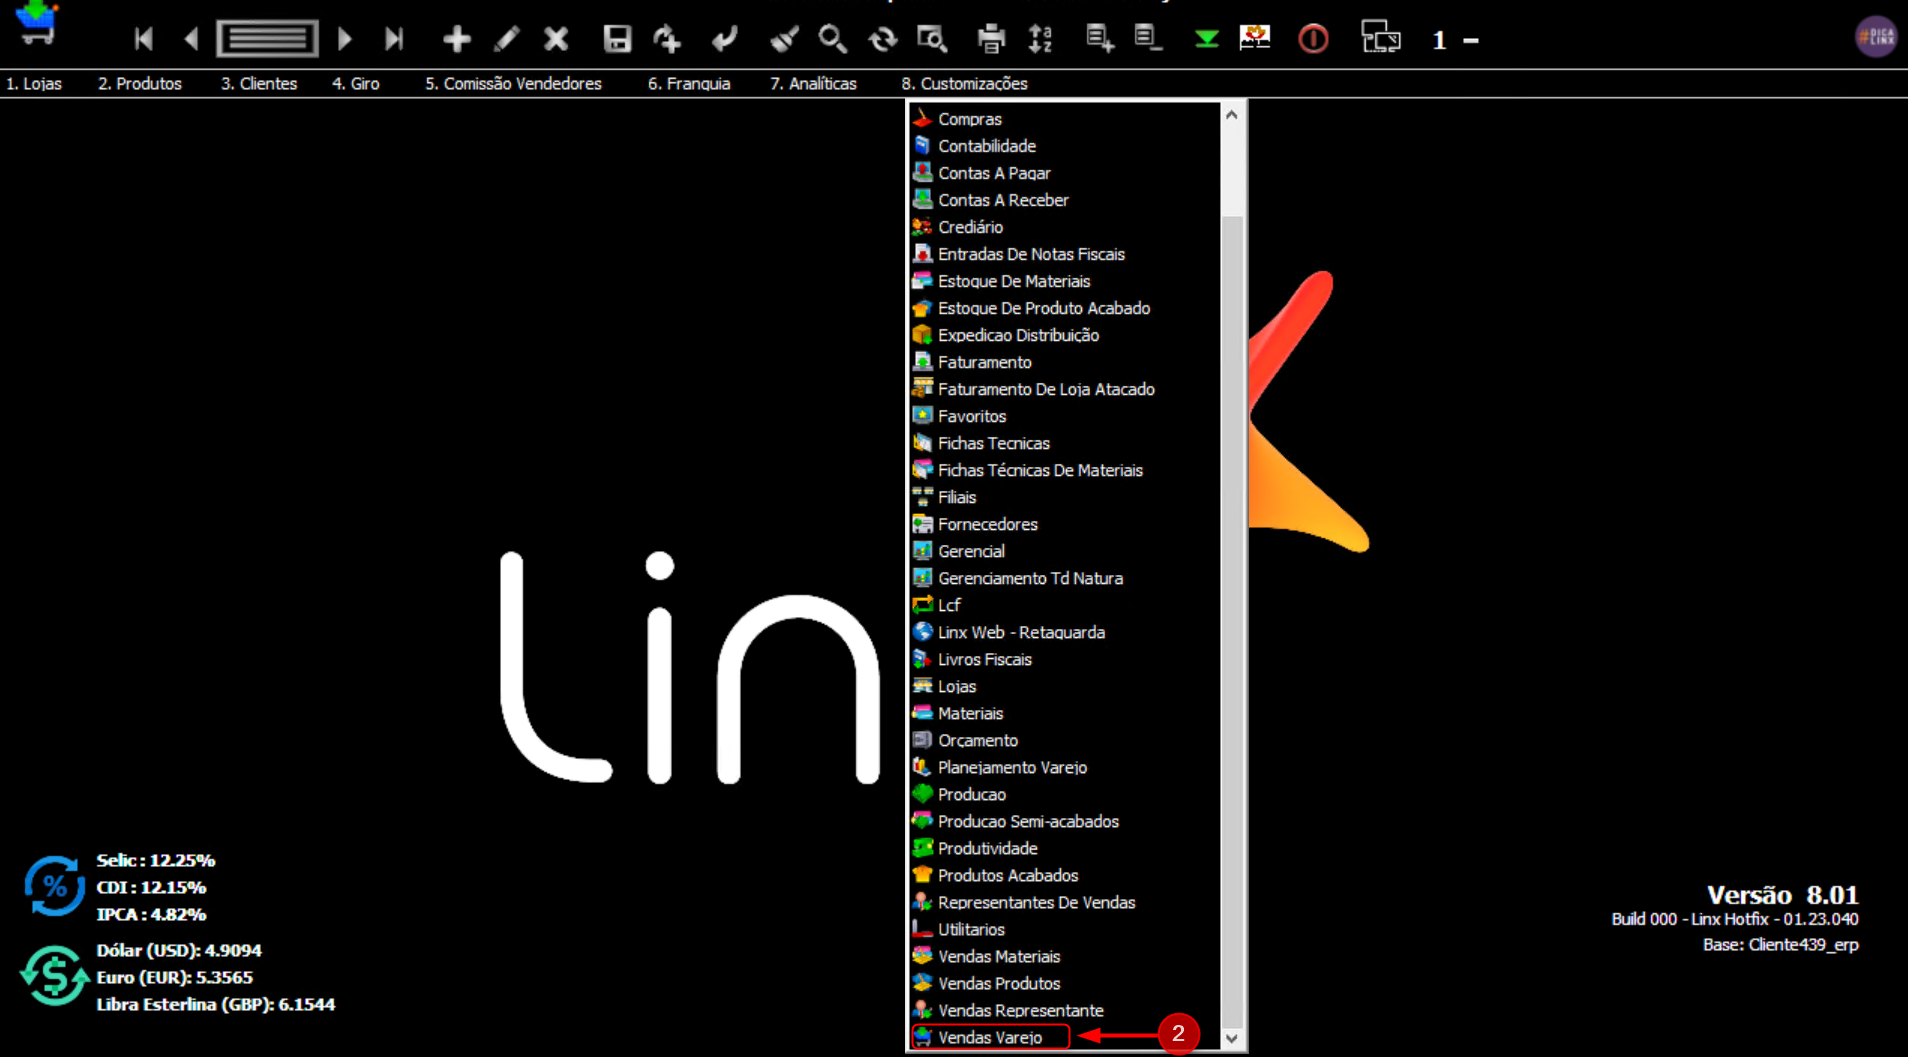Open the 6. Franquia menu

point(689,84)
